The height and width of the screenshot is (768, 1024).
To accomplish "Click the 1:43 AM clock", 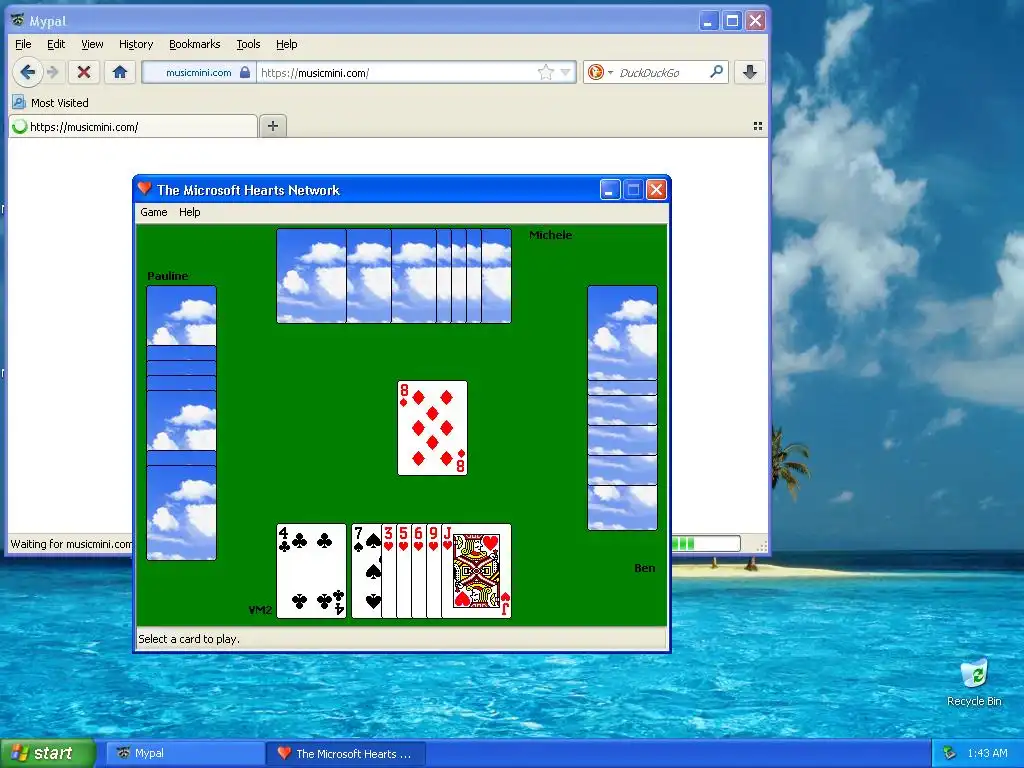I will click(x=987, y=753).
